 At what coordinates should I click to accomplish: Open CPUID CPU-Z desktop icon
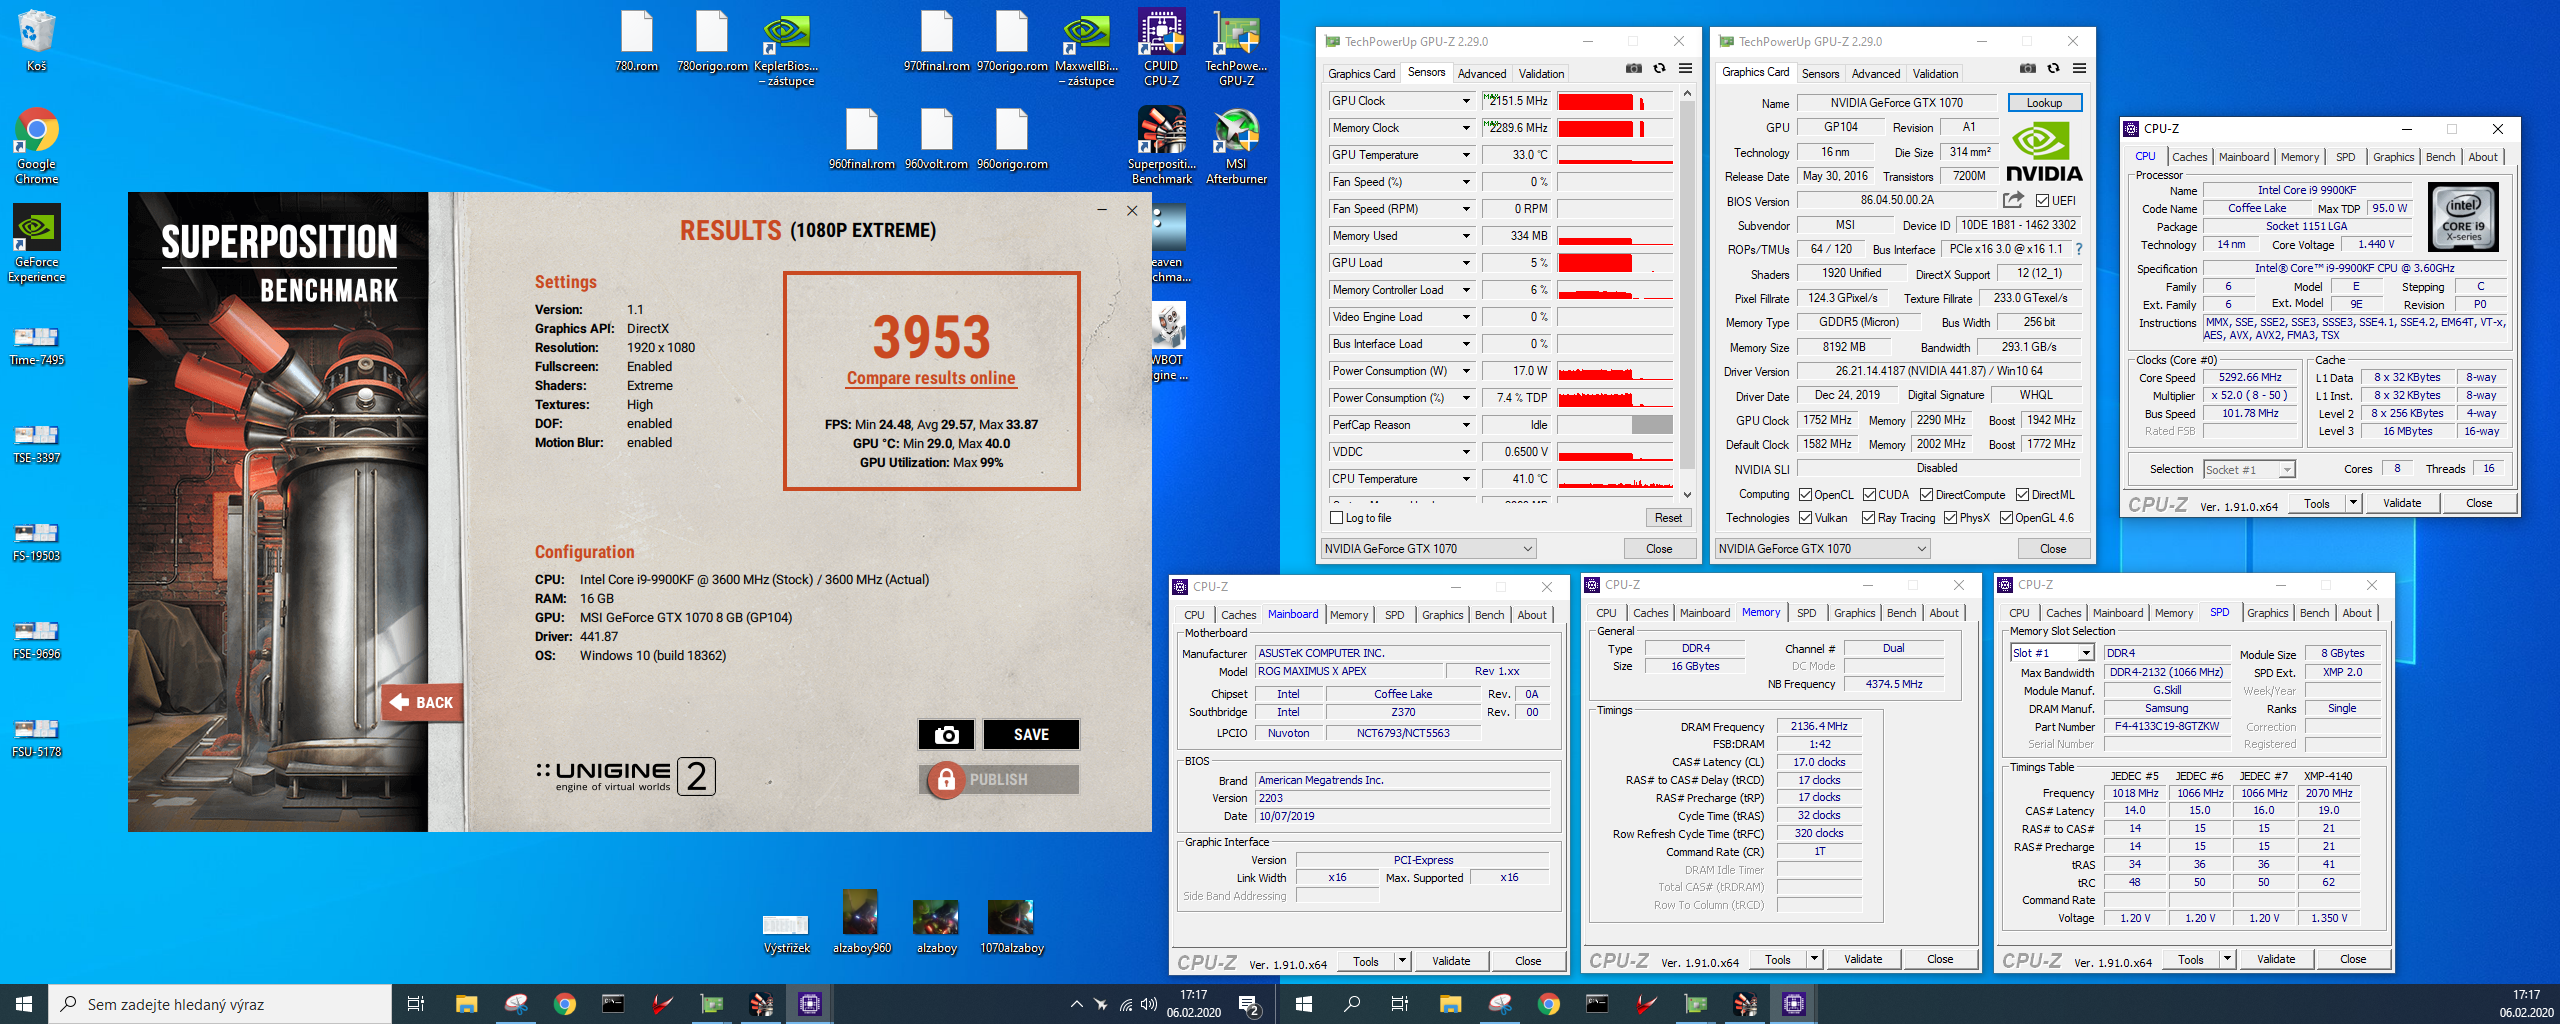point(1162,48)
